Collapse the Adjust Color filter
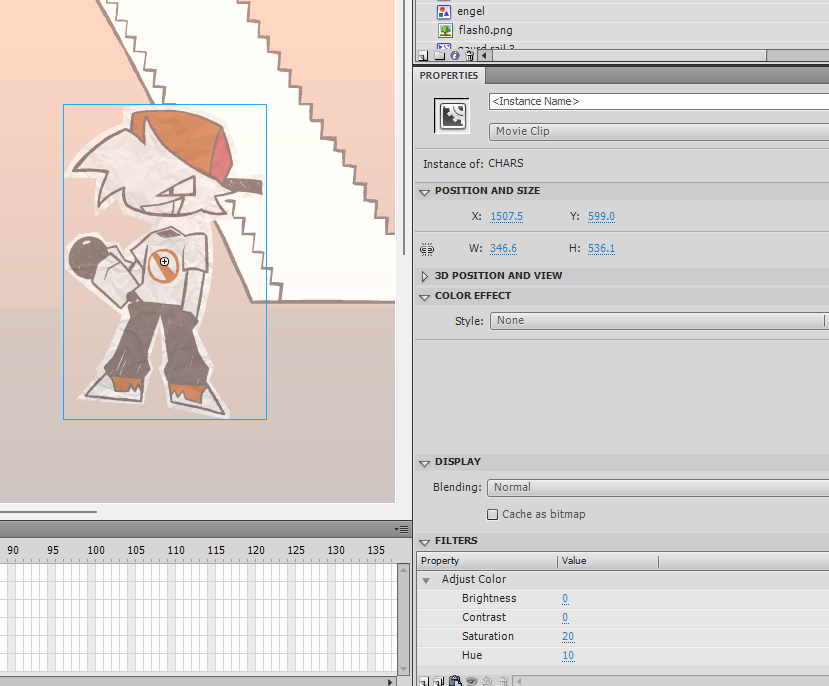The image size is (829, 686). pyautogui.click(x=426, y=580)
